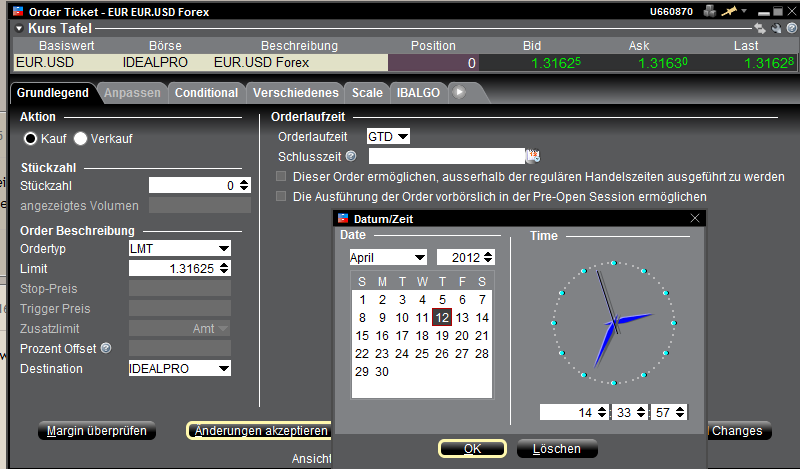Click the info icon next to Schlusszeit

(351, 156)
